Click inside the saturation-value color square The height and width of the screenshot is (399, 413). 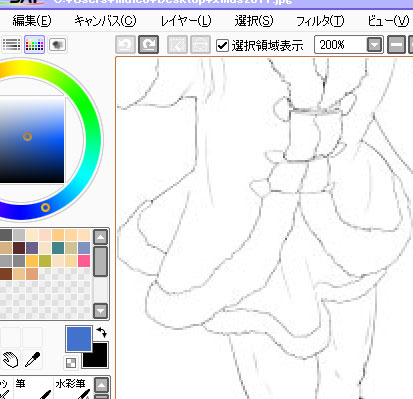[32, 139]
